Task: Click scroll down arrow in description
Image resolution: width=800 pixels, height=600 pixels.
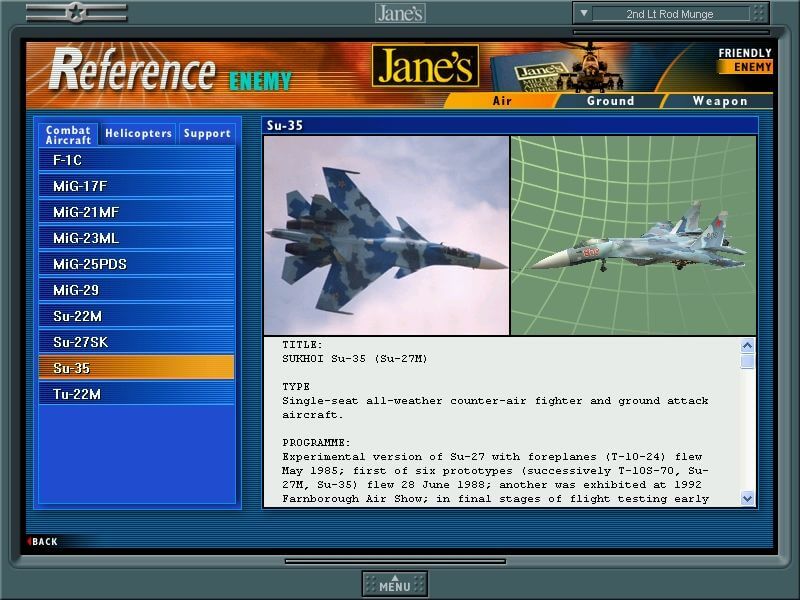Action: (x=747, y=498)
